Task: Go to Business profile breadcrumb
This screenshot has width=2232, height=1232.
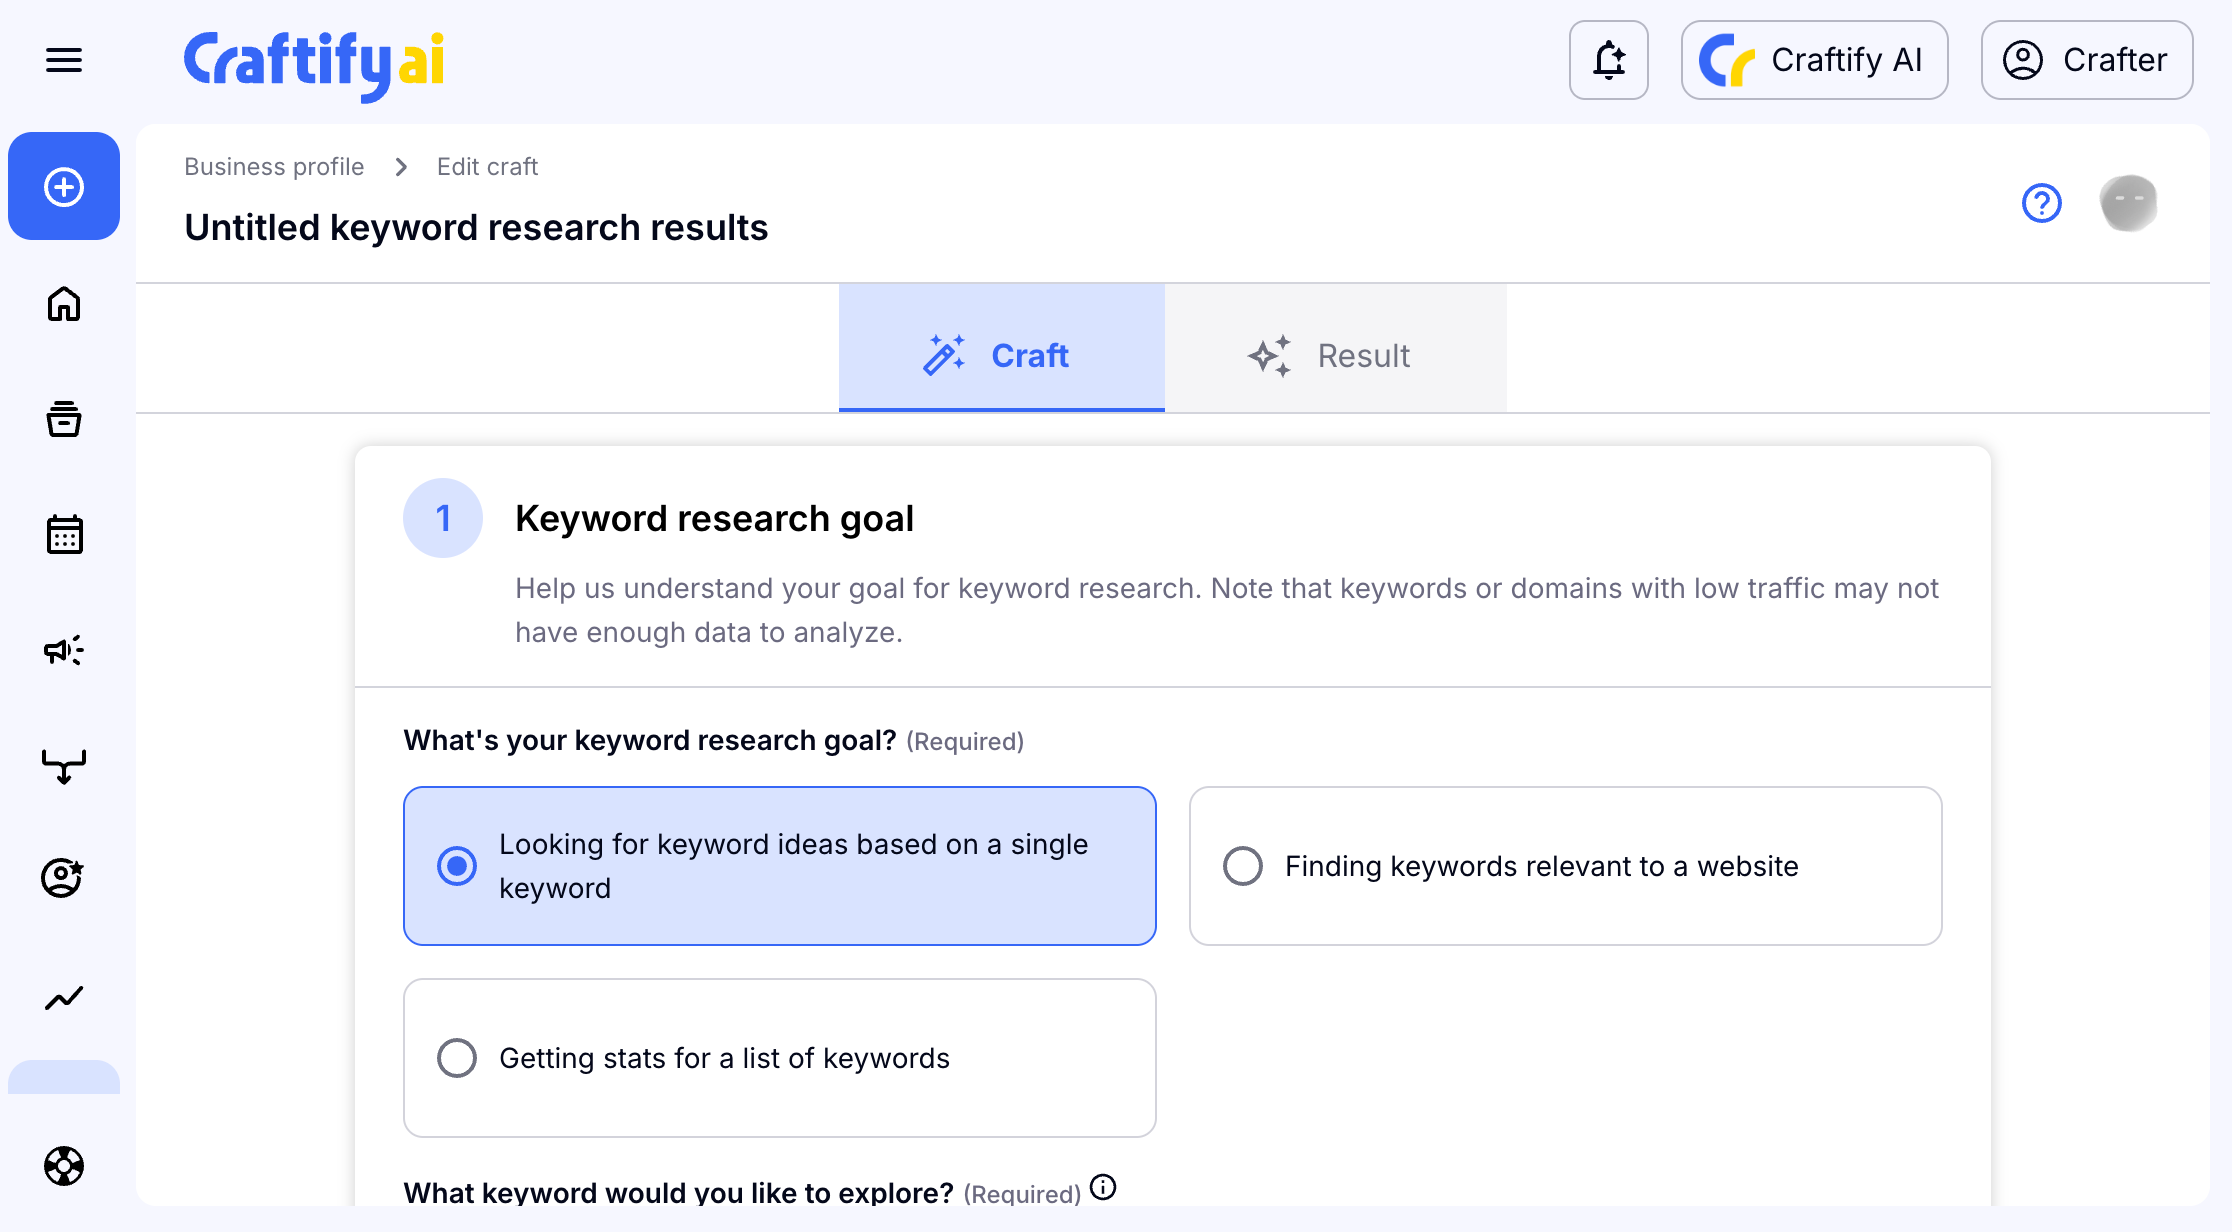Action: (274, 167)
